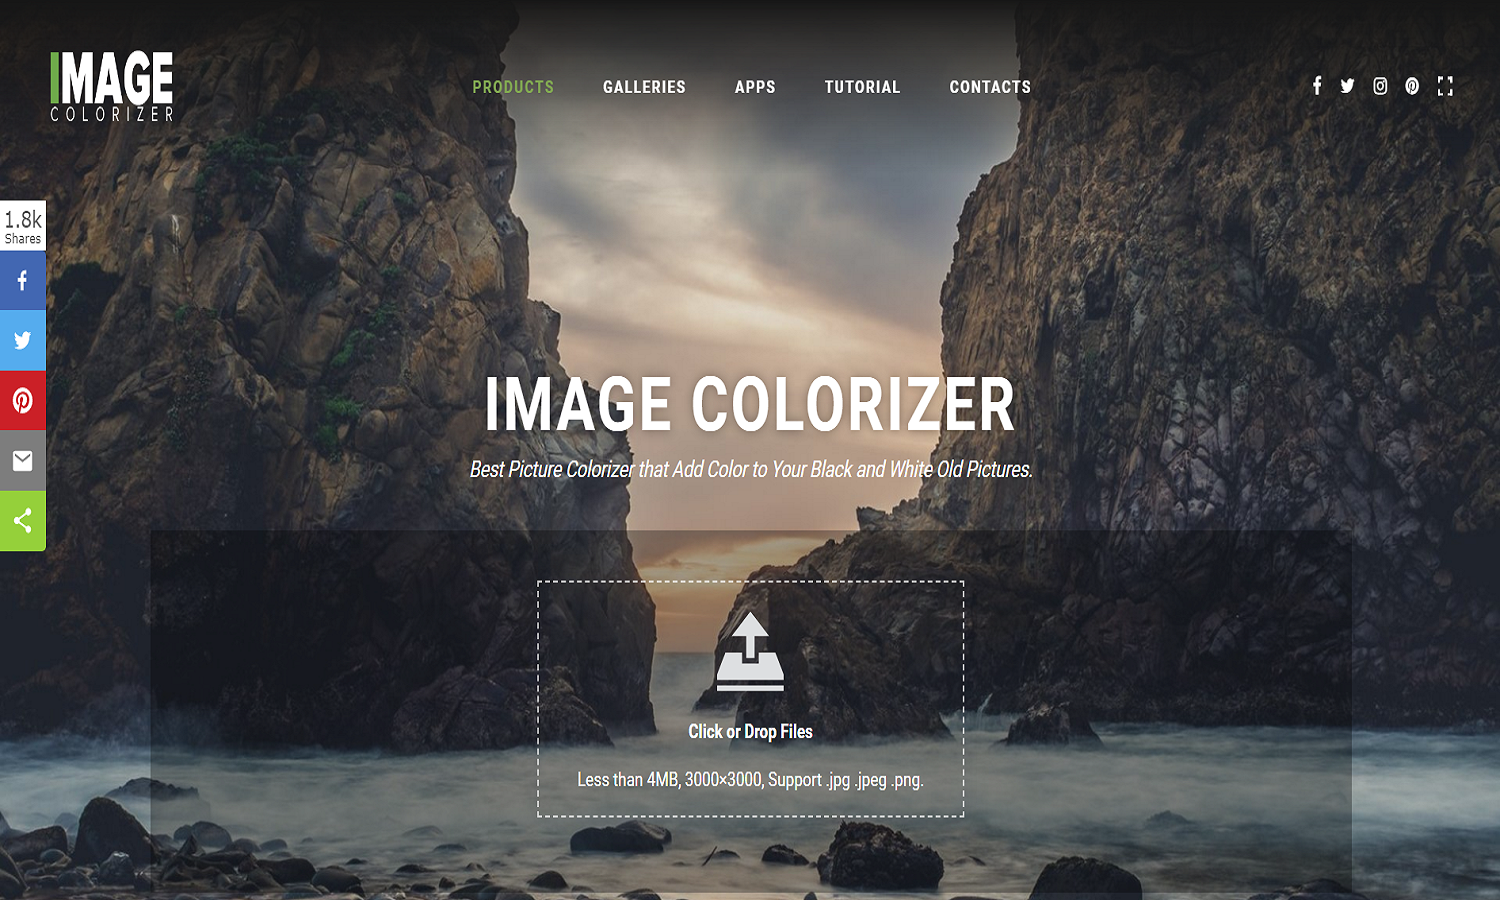Select the dashed file upload drop zone
The image size is (1500, 900).
(x=750, y=695)
